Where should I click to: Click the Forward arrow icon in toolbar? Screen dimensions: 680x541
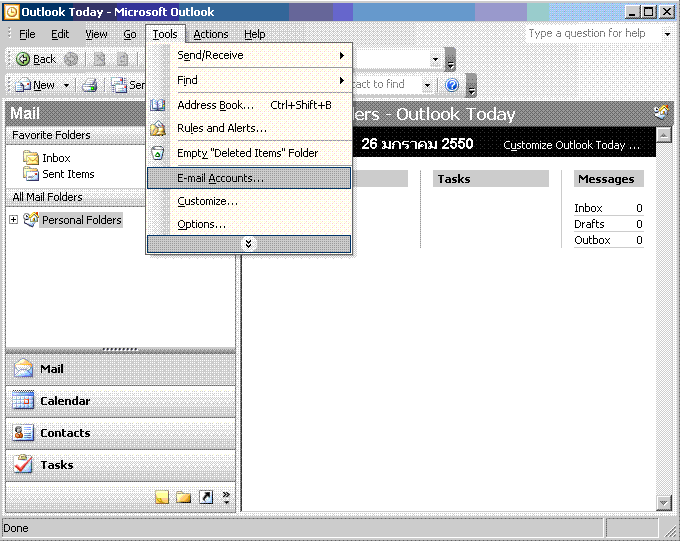[x=71, y=59]
